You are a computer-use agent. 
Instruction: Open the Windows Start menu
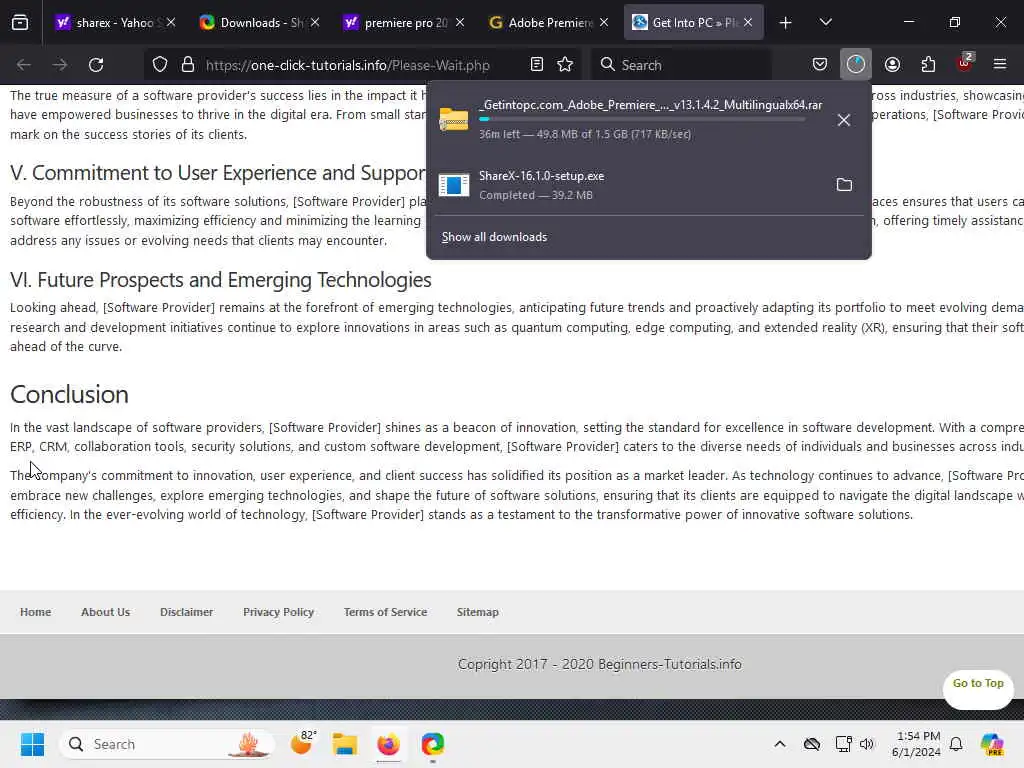(x=32, y=744)
